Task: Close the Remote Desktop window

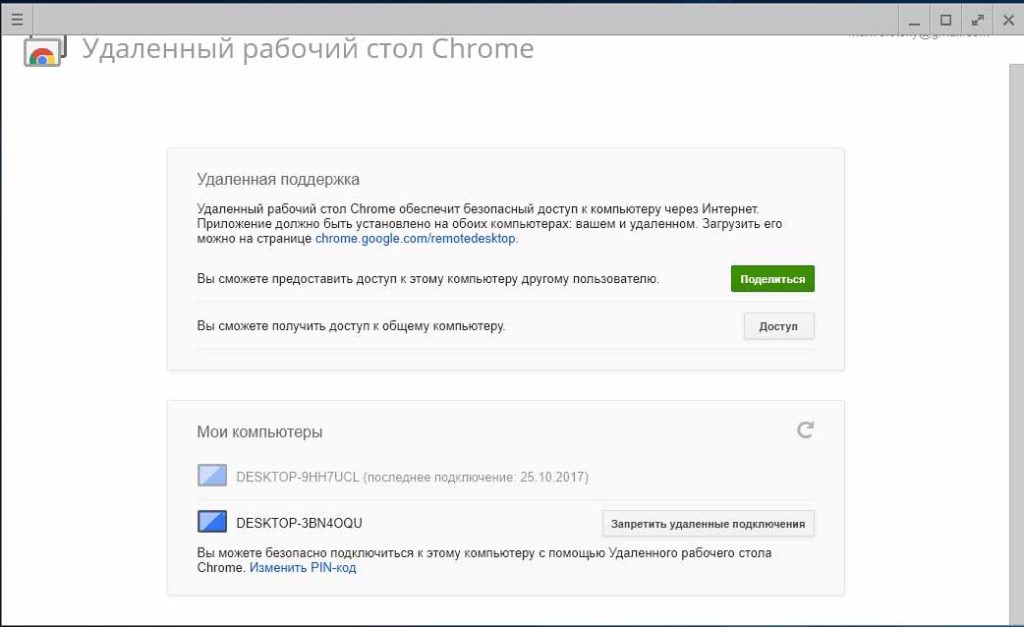Action: click(1007, 19)
